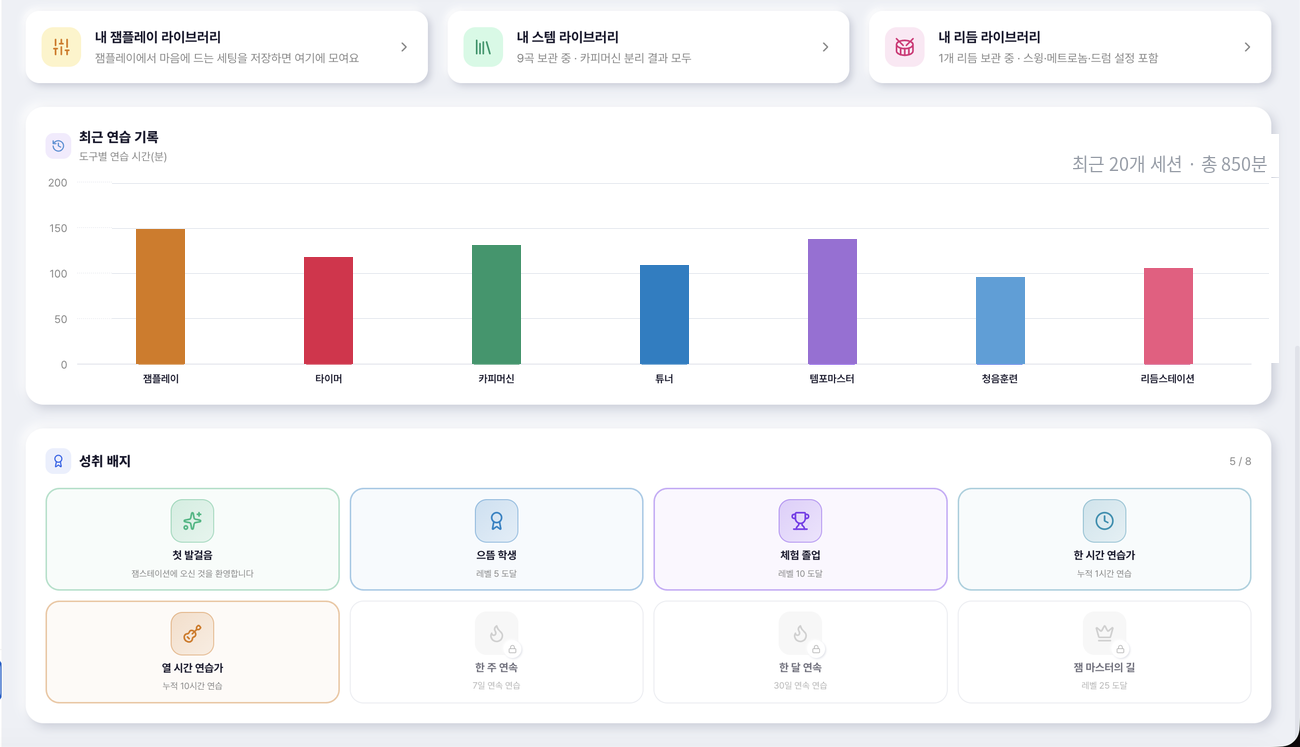The image size is (1300, 747).
Task: Click the 체험 졸업 badge title
Action: [800, 555]
